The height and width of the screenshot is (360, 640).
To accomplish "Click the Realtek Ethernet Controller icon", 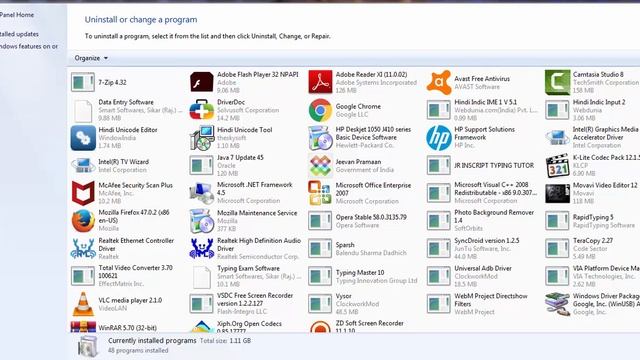I will [x=83, y=249].
